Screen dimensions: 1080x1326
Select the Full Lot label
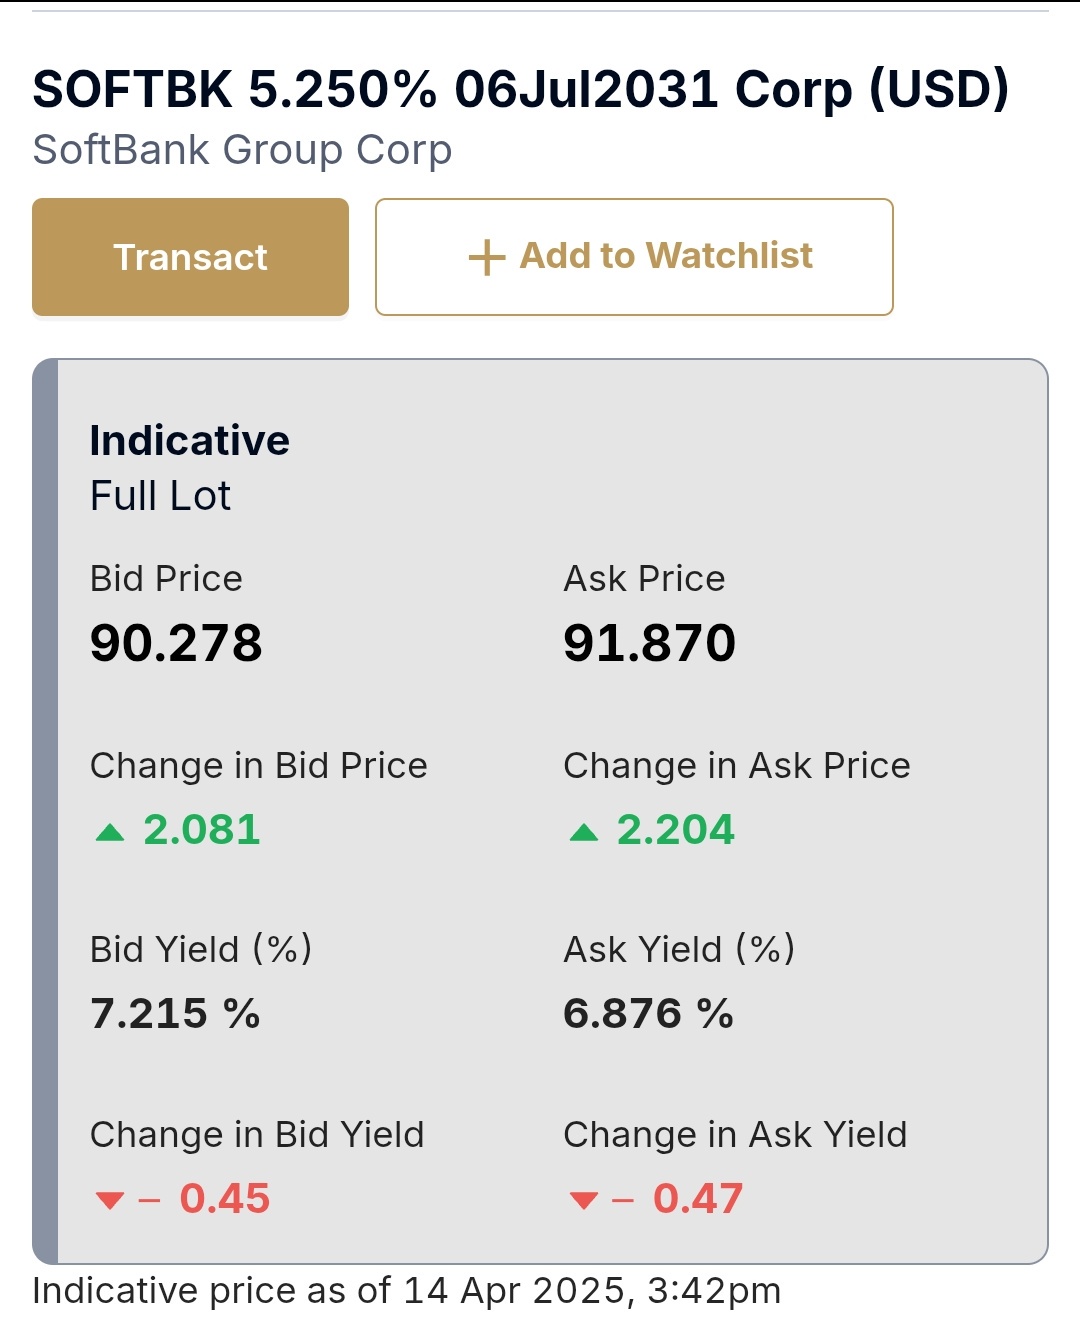point(160,496)
